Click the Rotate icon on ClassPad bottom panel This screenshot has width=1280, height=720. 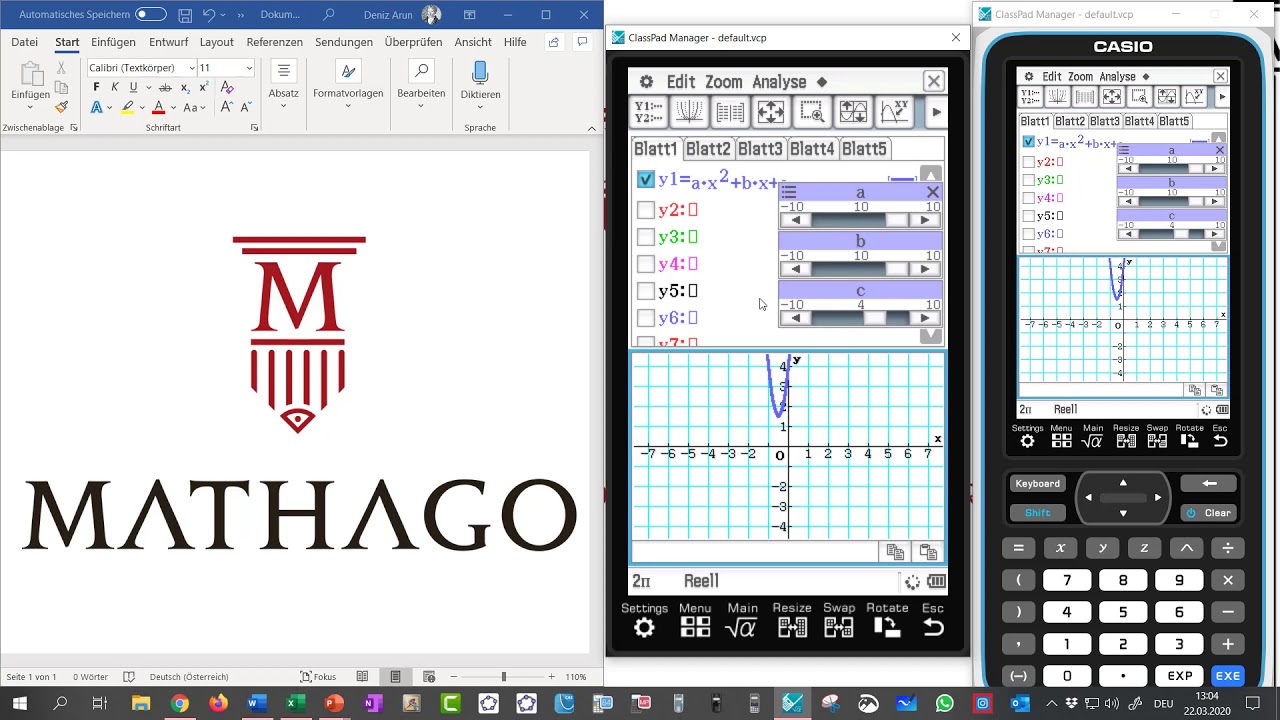[x=887, y=628]
